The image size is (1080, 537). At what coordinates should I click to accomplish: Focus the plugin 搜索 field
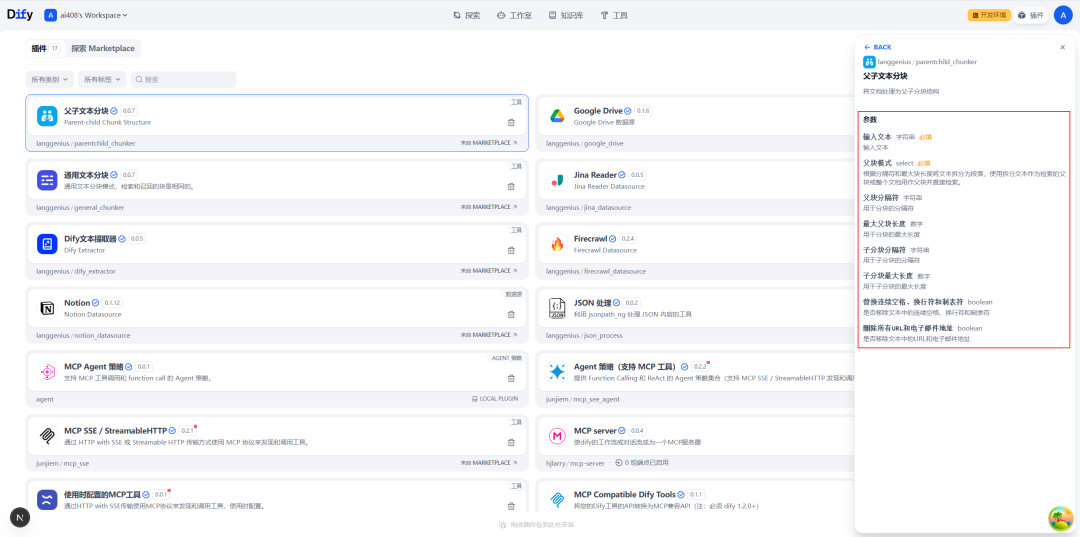click(x=183, y=79)
